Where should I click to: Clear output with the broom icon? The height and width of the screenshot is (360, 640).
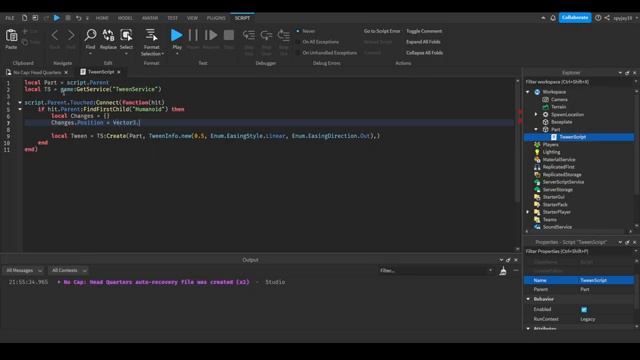pyautogui.click(x=503, y=271)
